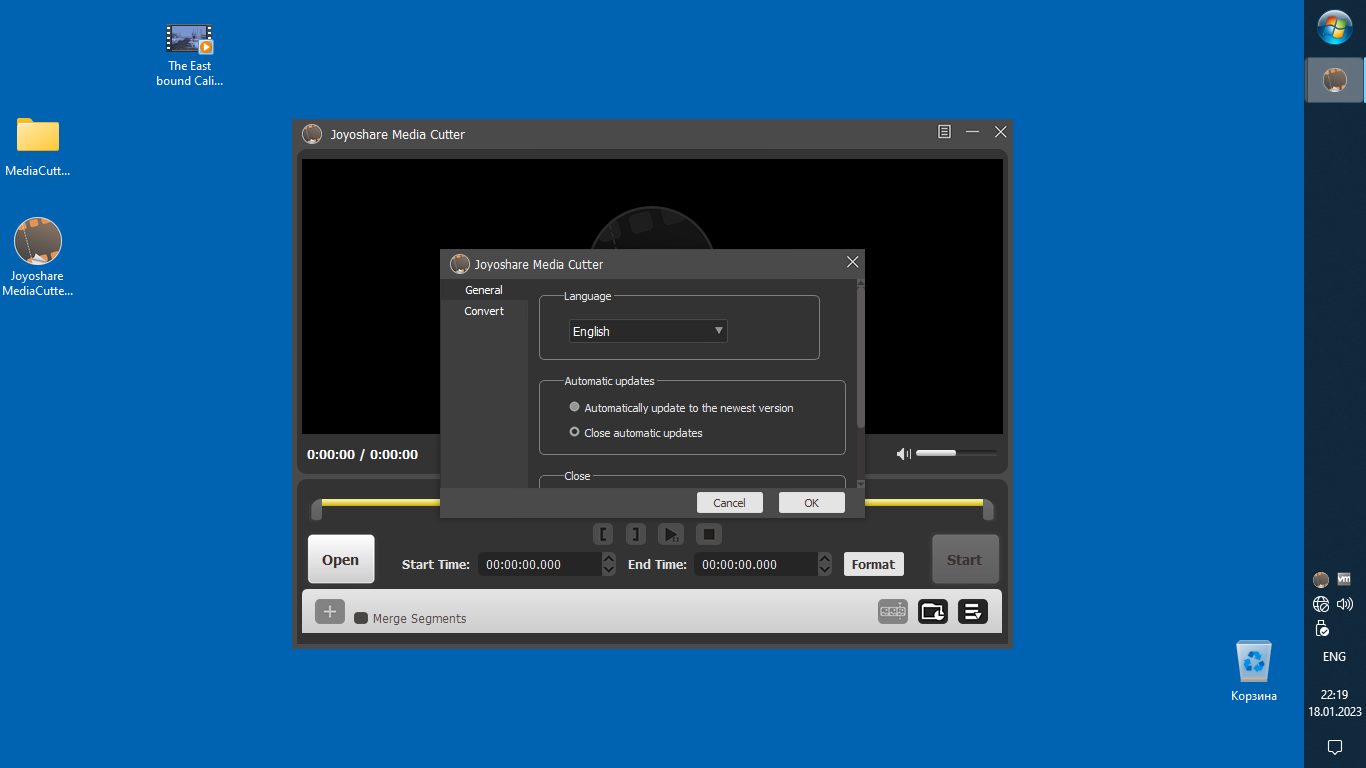The width and height of the screenshot is (1366, 768).
Task: Select the Close automatic updates option
Action: (x=575, y=432)
